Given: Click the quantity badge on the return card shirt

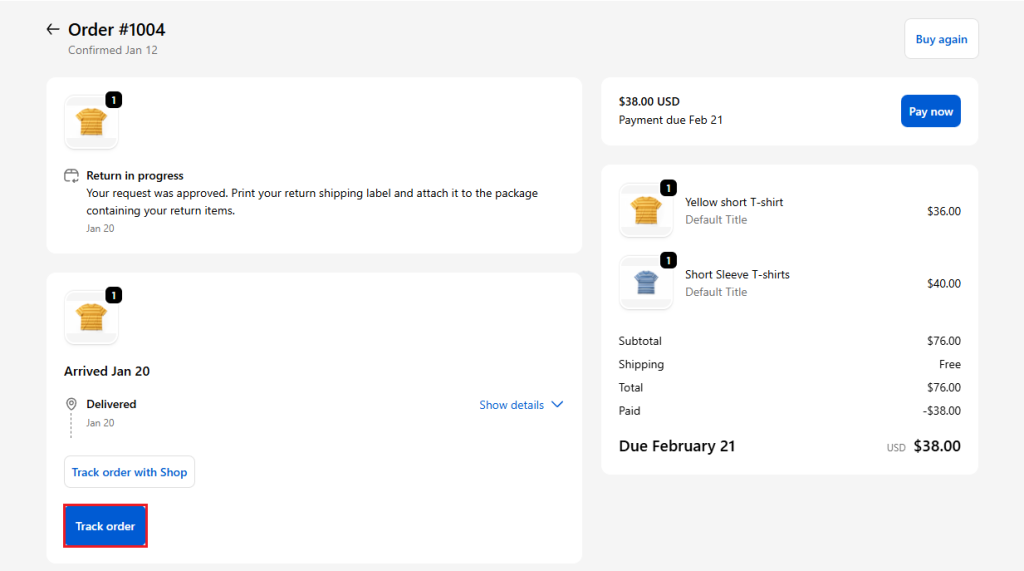Looking at the screenshot, I should (114, 100).
